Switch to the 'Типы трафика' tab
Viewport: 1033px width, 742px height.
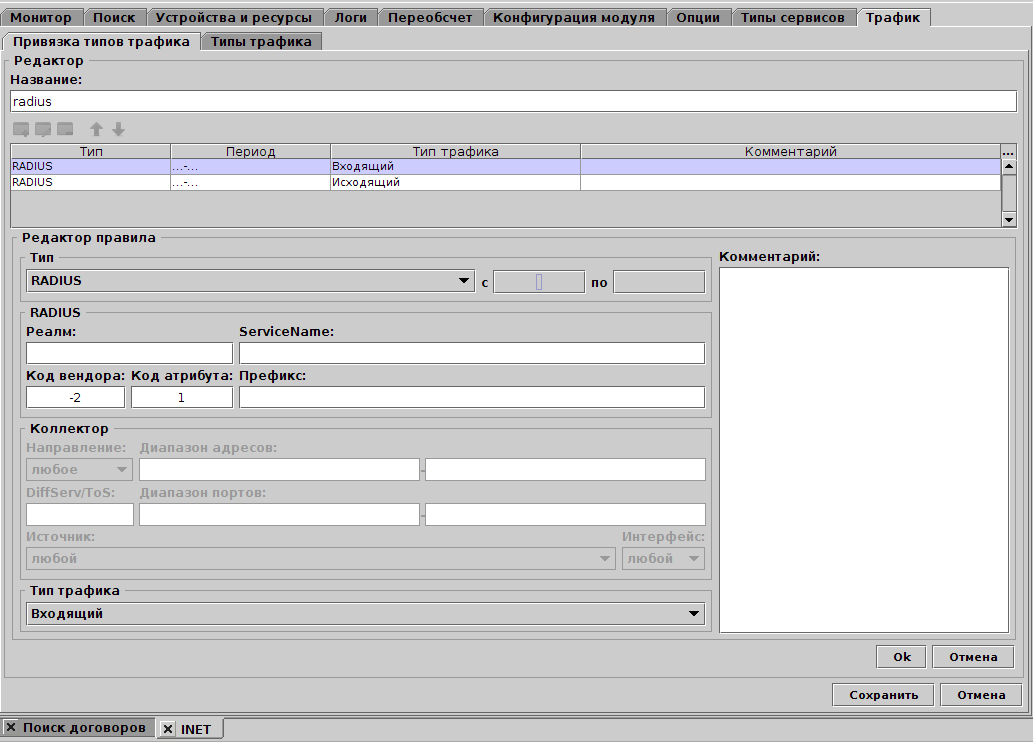[261, 41]
